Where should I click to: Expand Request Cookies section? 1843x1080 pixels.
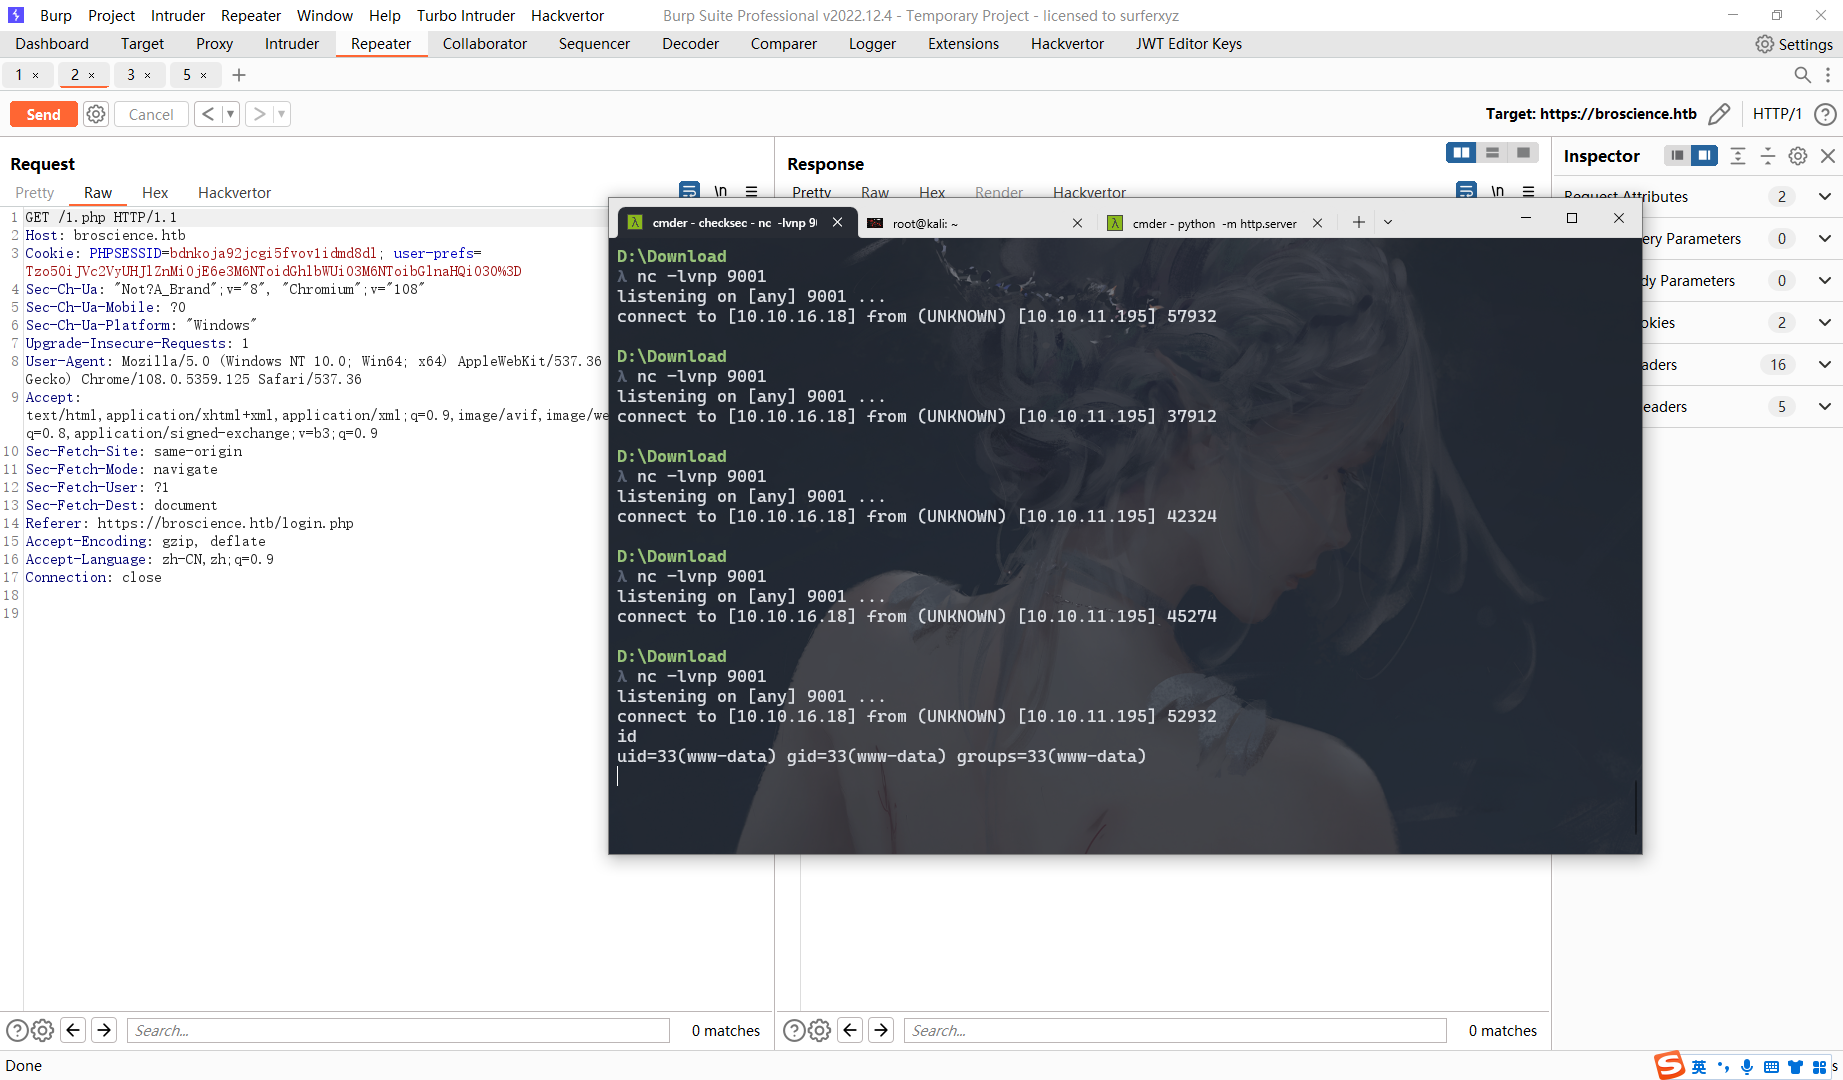click(x=1825, y=323)
